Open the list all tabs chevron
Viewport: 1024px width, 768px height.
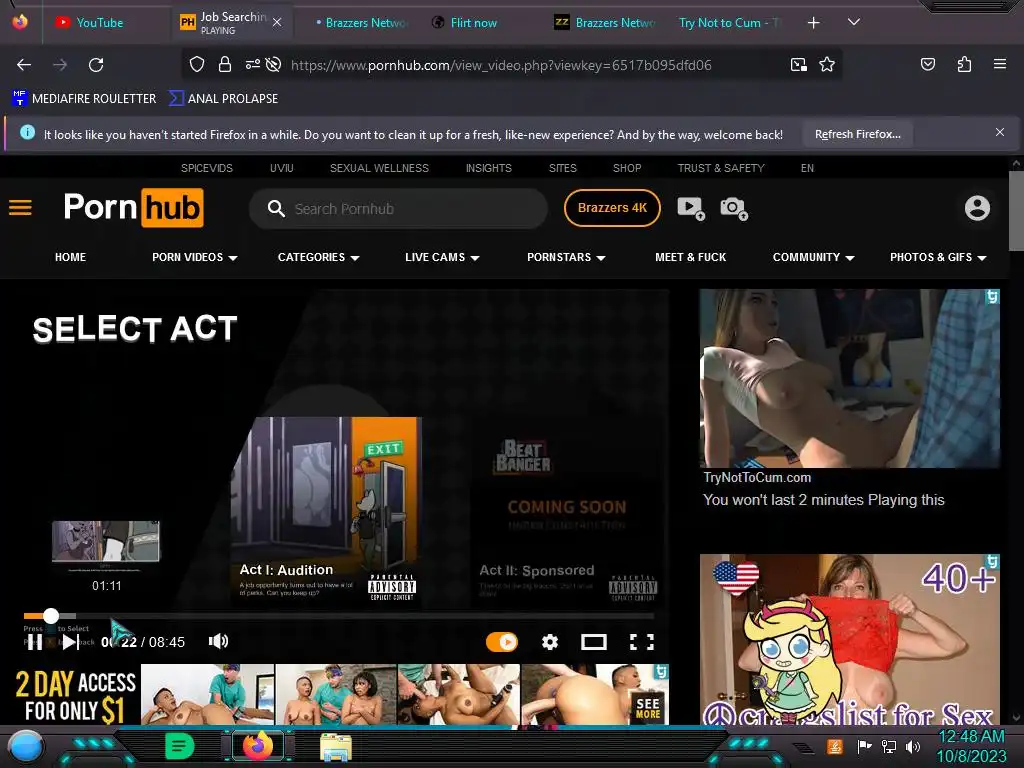pos(854,22)
